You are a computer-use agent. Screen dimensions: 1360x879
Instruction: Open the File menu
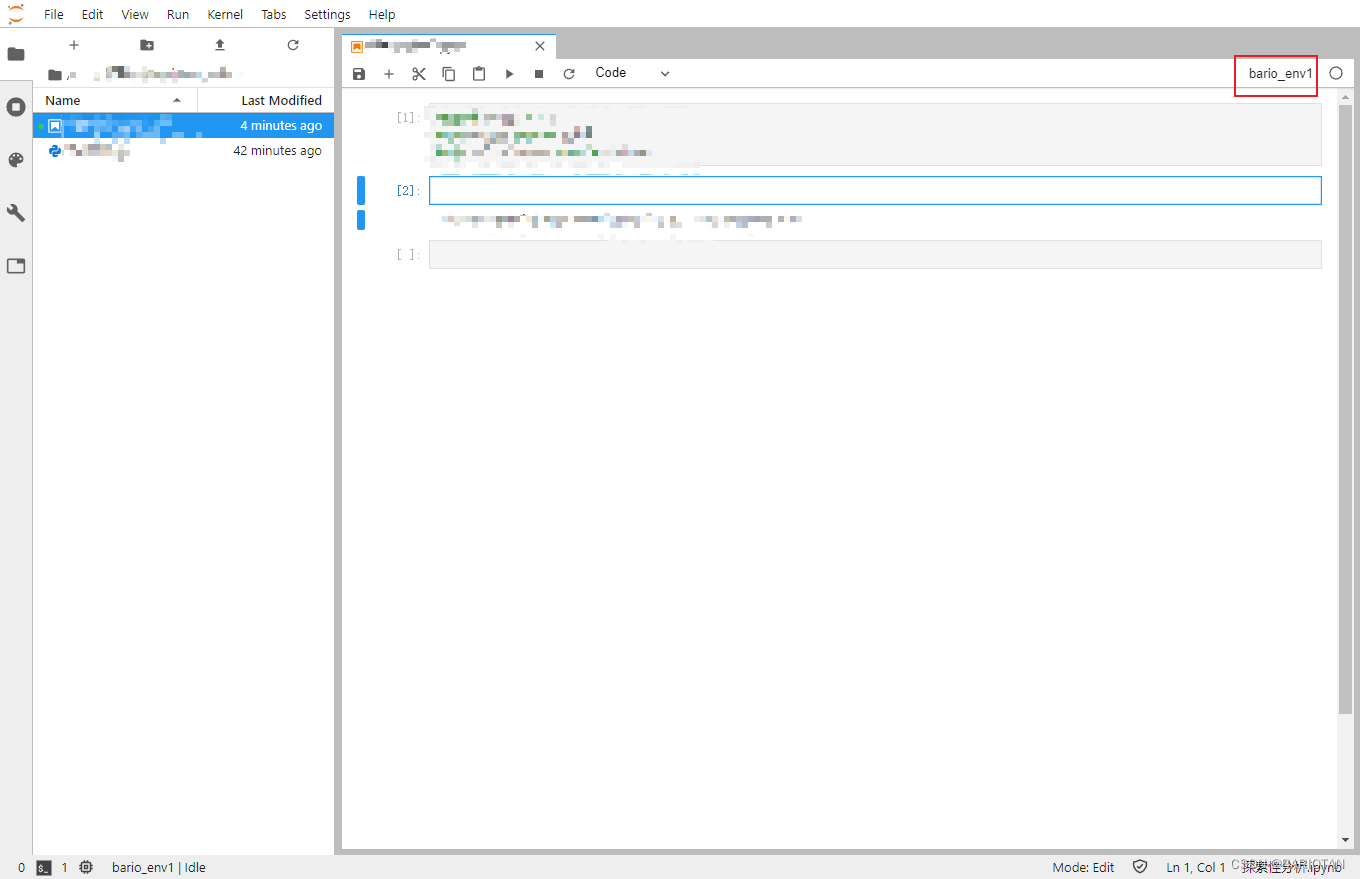coord(54,14)
